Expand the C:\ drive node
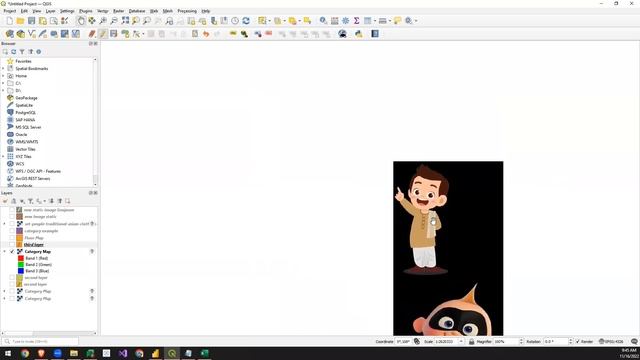640x360 pixels. [3, 83]
